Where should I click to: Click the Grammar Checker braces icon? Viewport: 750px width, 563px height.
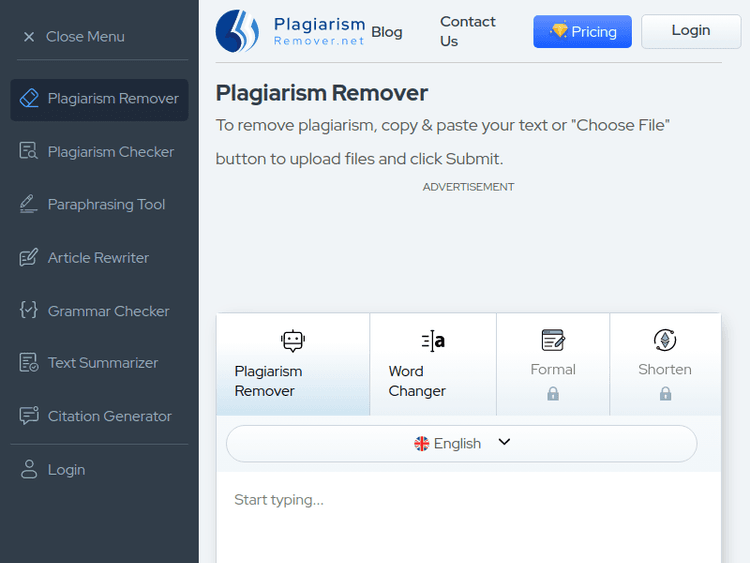[28, 310]
